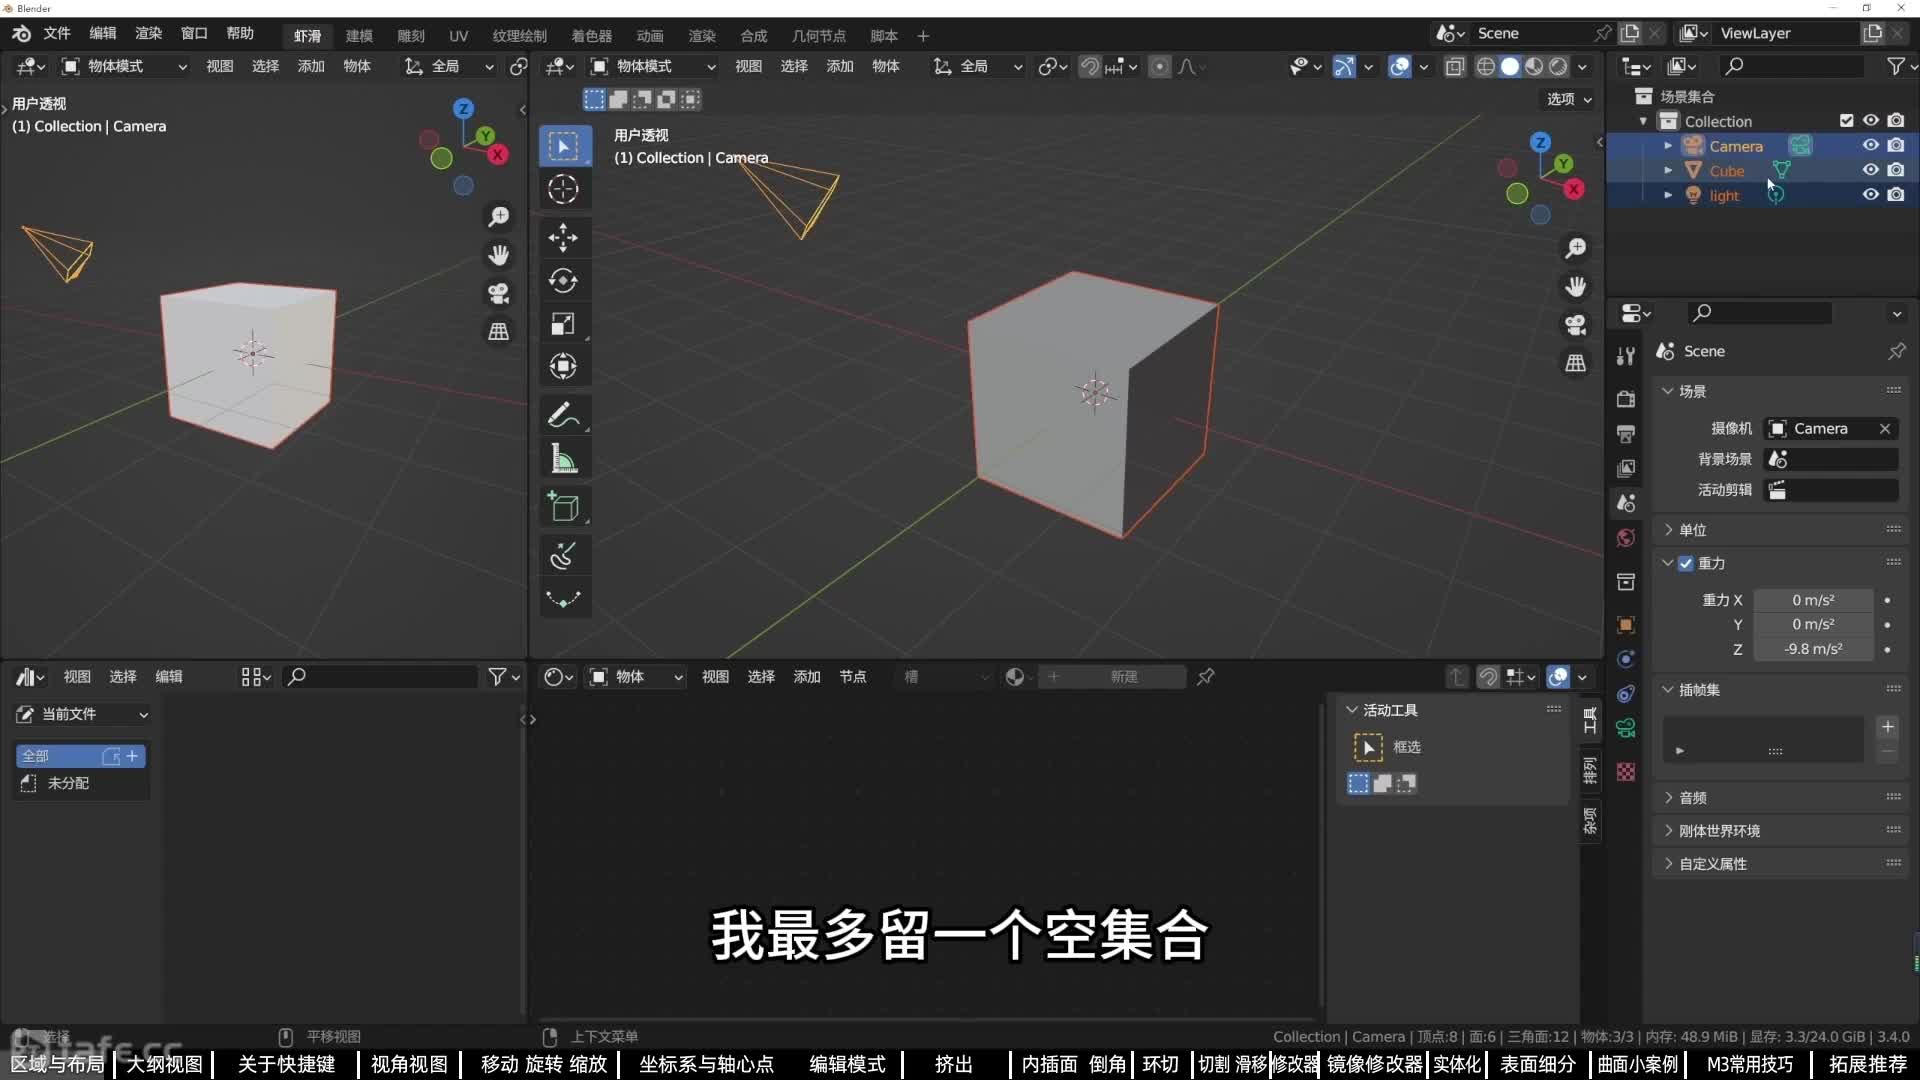Open the Render properties tab
Screen dimensions: 1920x1080
point(1626,399)
